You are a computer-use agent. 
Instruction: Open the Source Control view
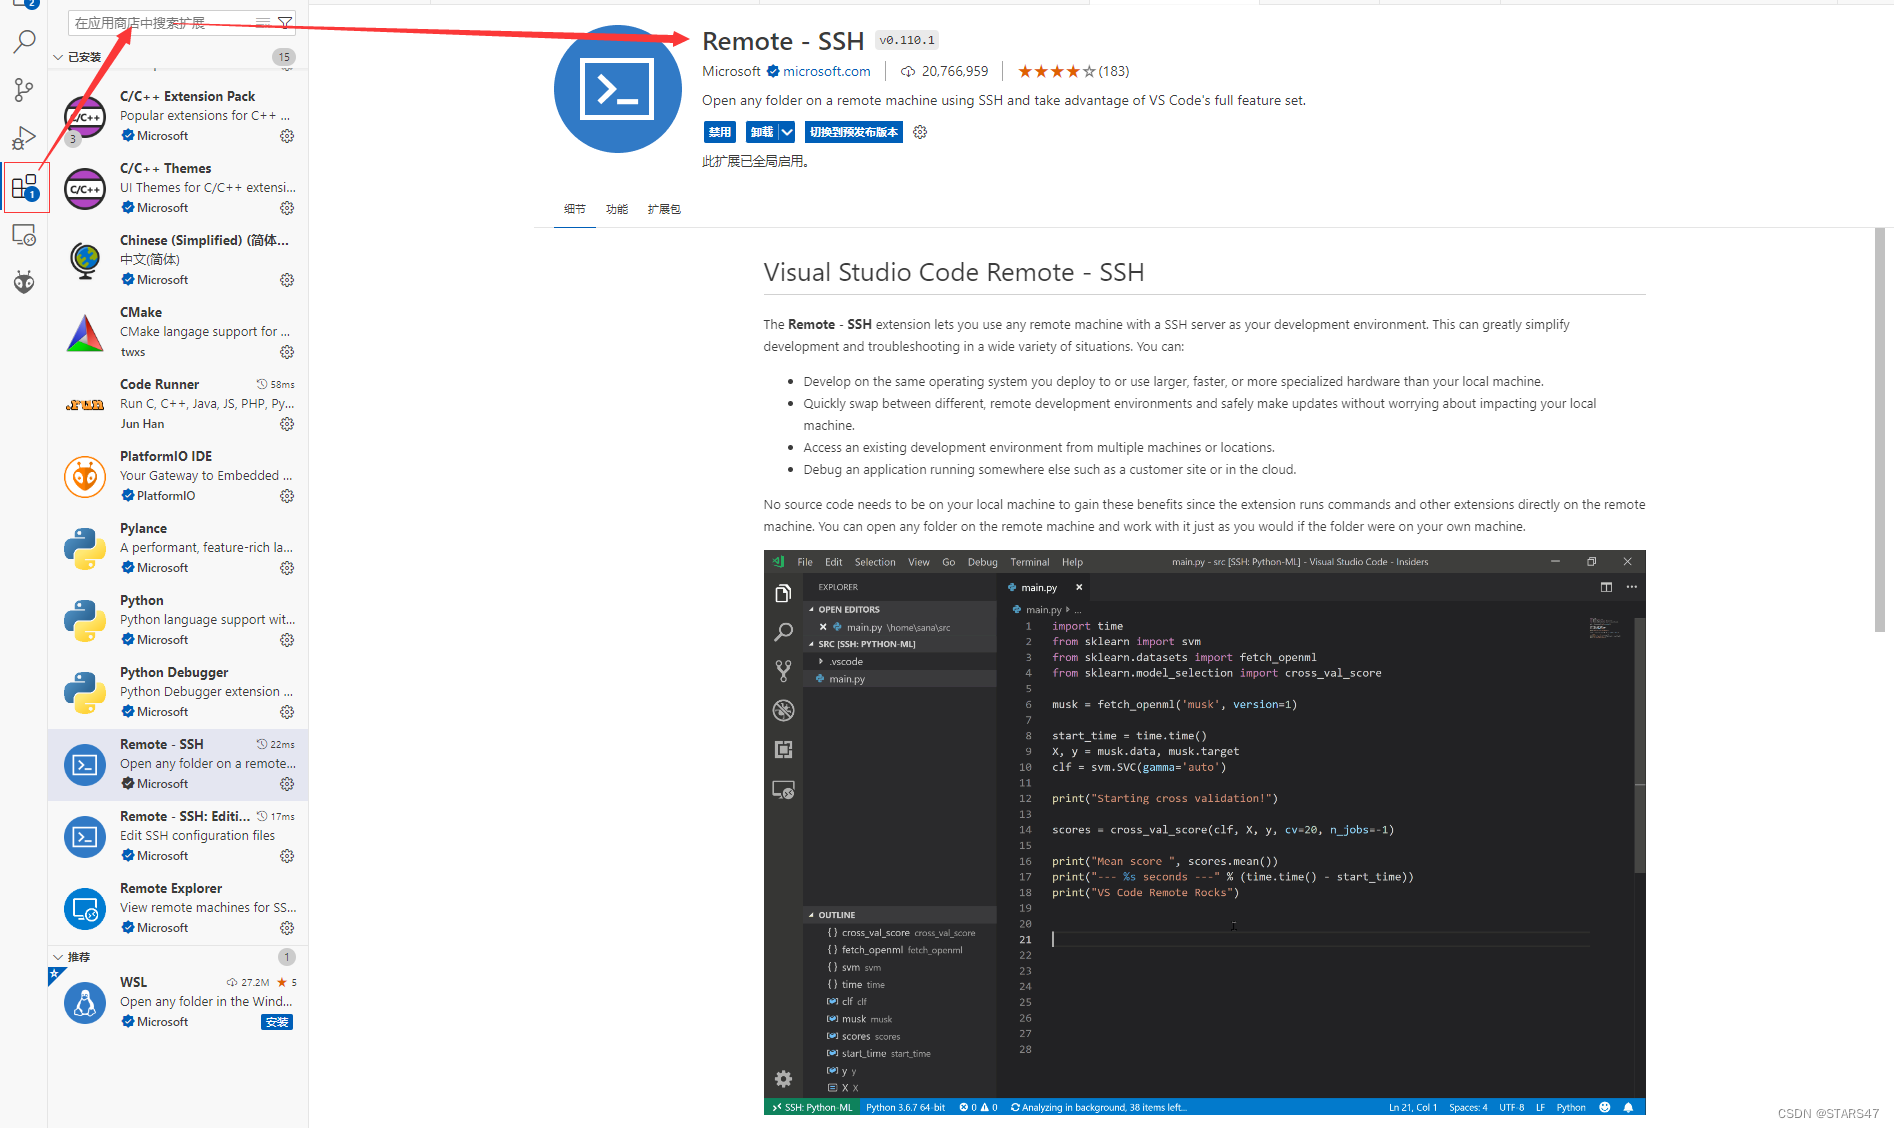click(24, 90)
